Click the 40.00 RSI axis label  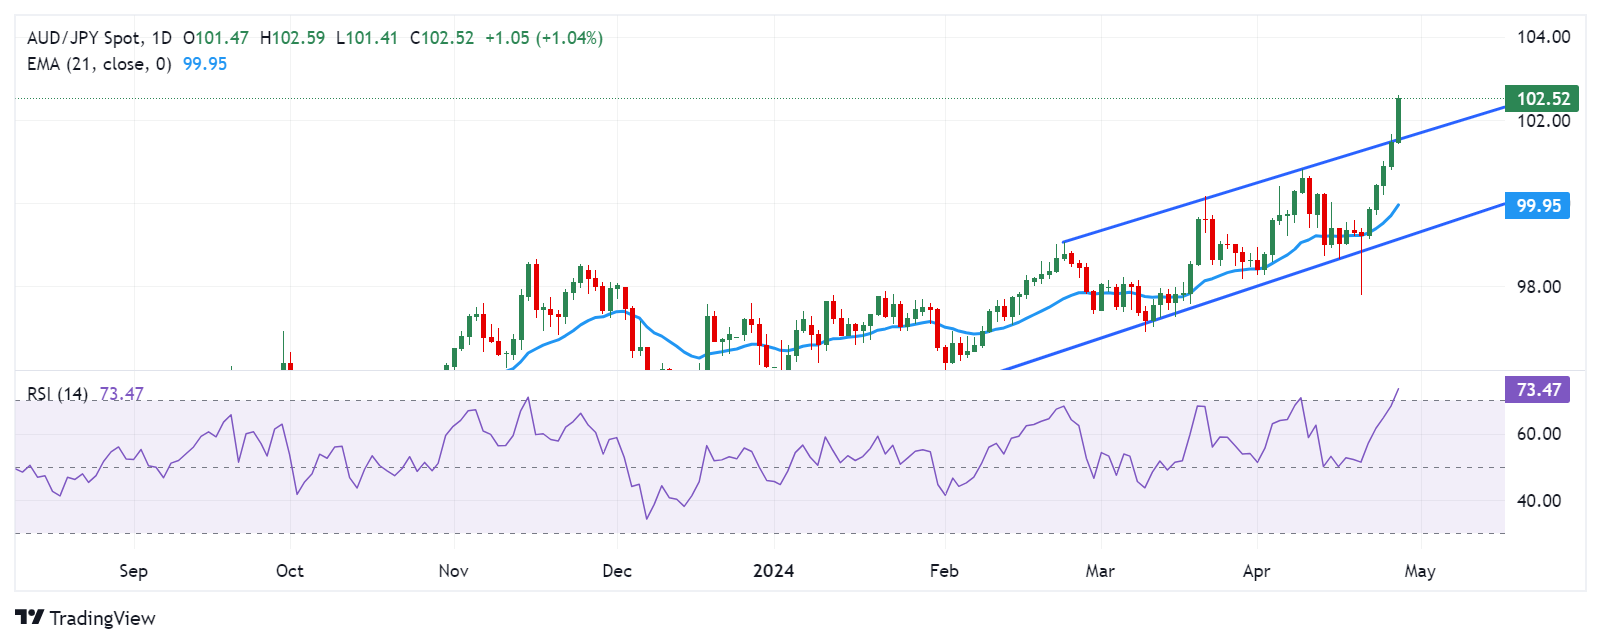[x=1538, y=501]
